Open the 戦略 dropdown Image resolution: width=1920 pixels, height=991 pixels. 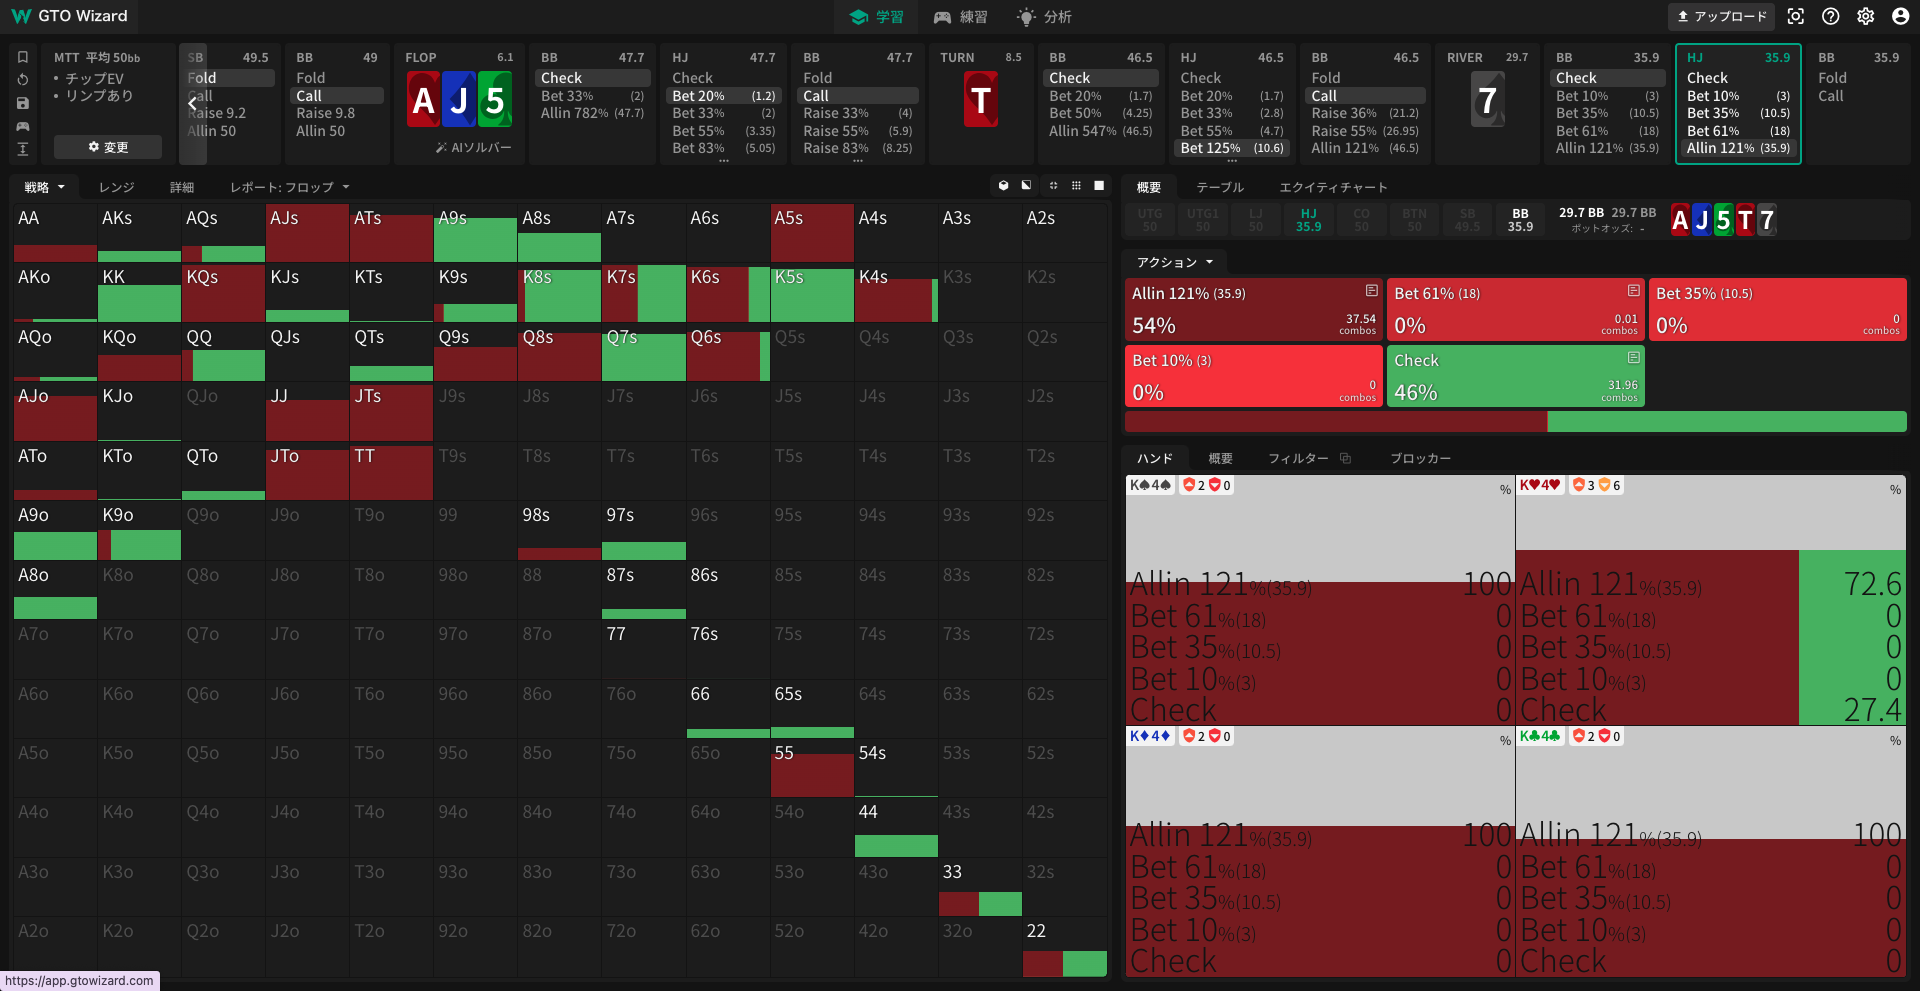(x=44, y=187)
